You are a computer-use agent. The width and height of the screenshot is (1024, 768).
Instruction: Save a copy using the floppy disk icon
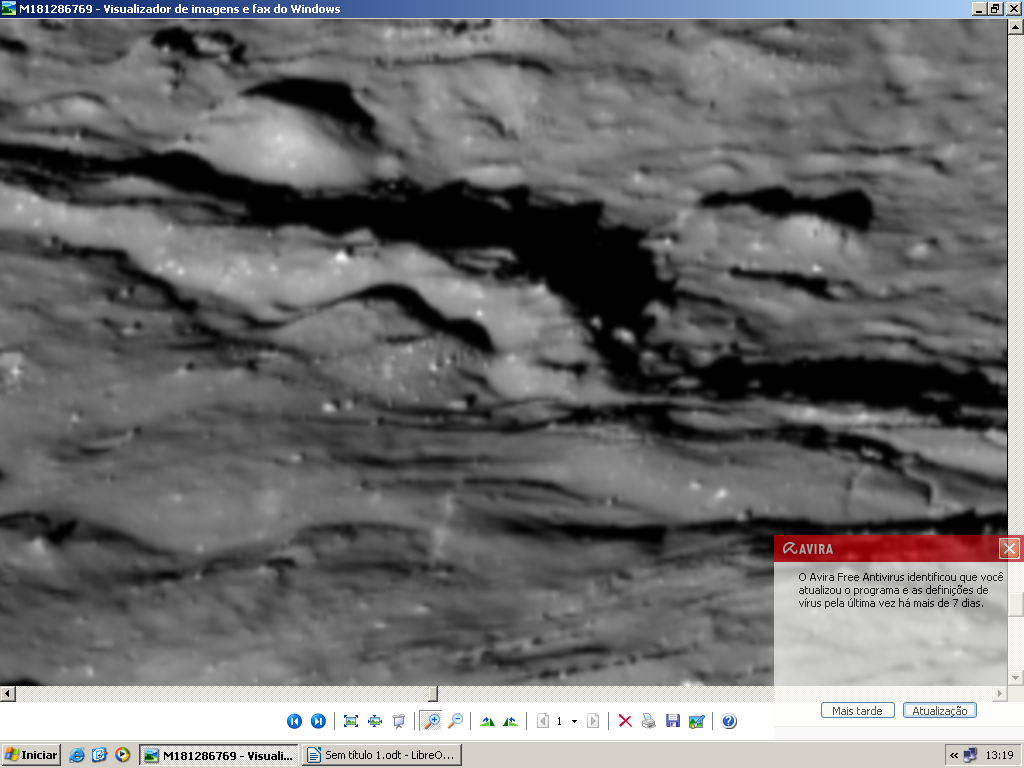coord(673,721)
